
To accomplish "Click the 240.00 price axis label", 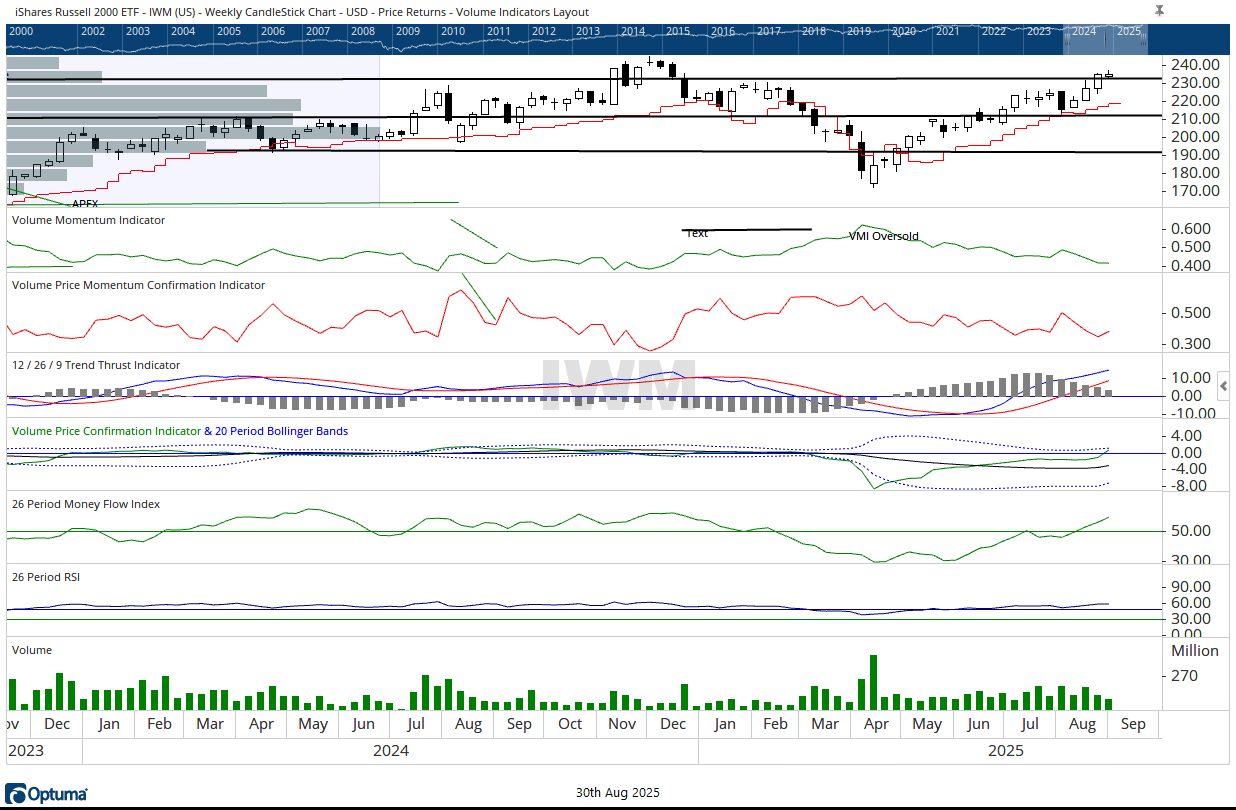I will pos(1194,65).
